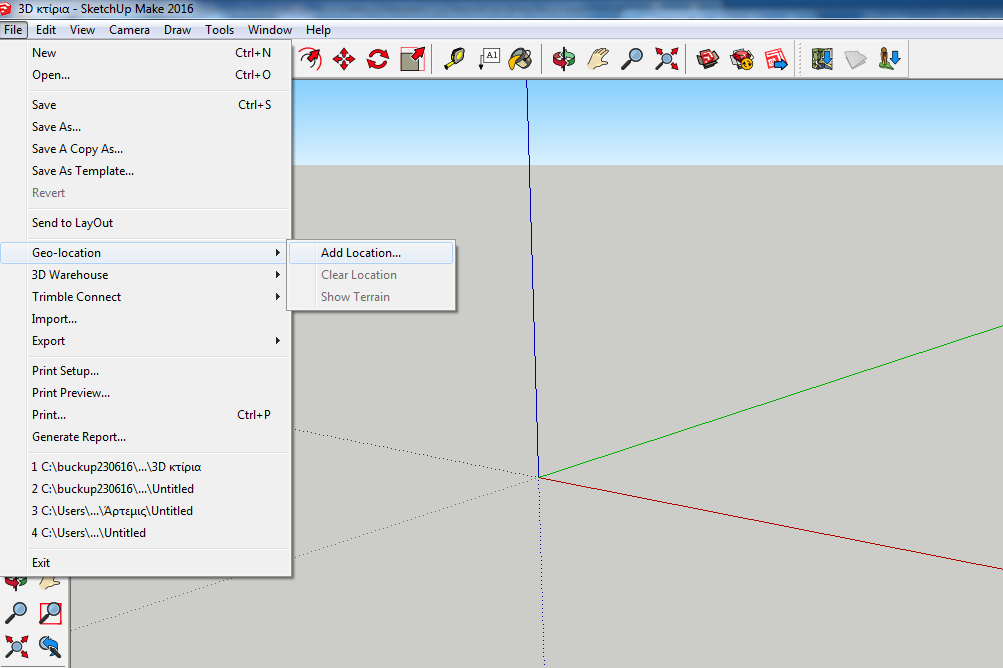This screenshot has height=668, width=1003.
Task: Select the Move tool four-arrow icon
Action: 344,60
